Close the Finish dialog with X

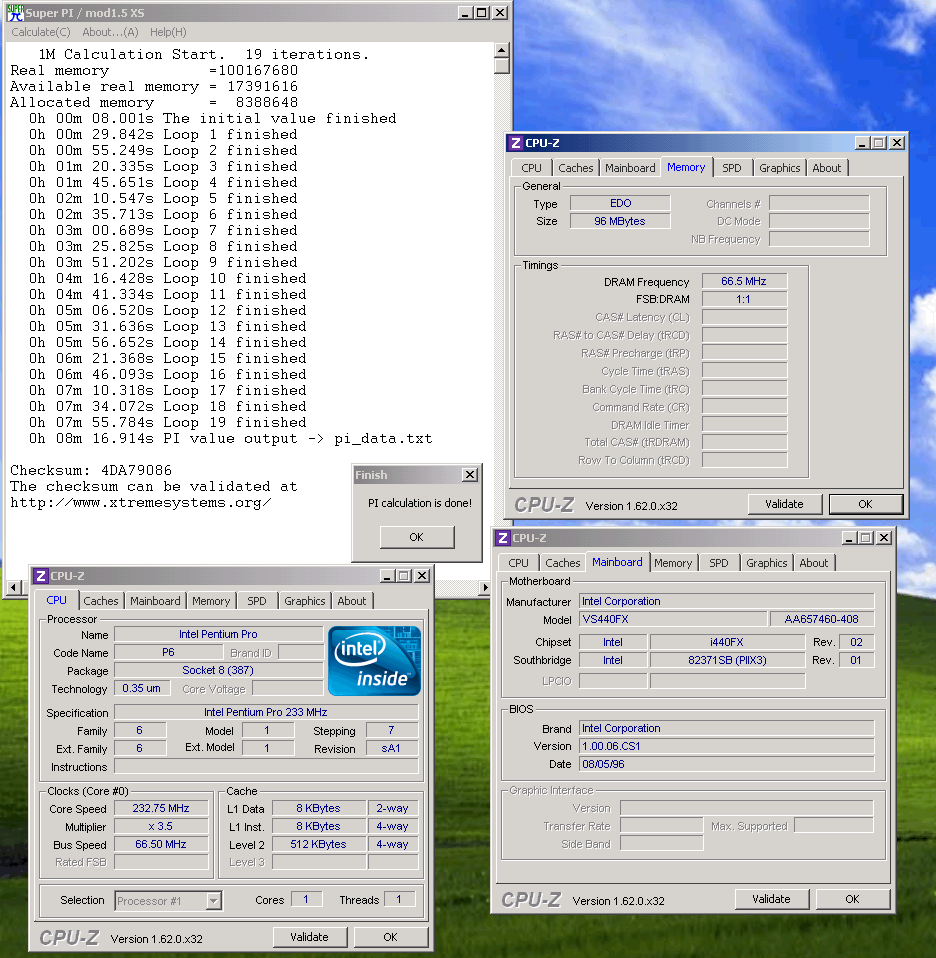click(x=469, y=475)
